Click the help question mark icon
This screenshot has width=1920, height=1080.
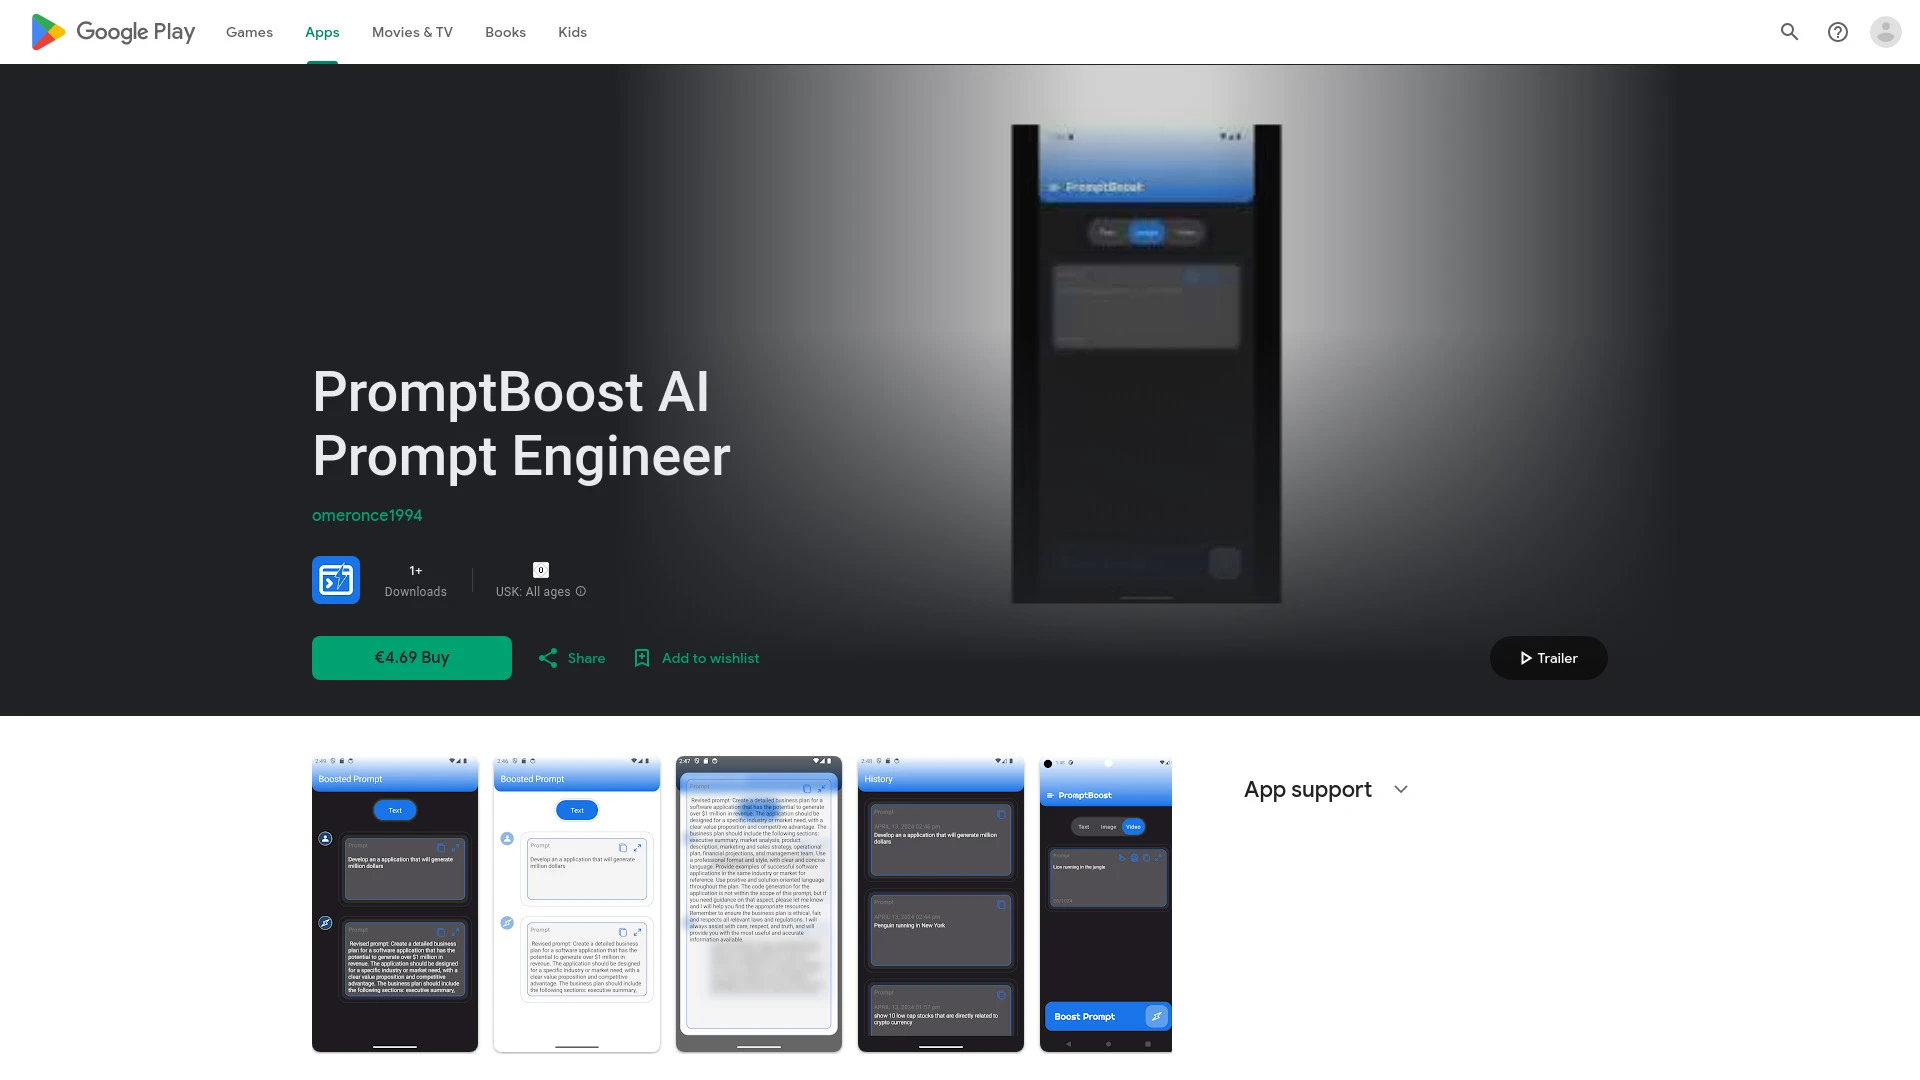click(x=1838, y=32)
